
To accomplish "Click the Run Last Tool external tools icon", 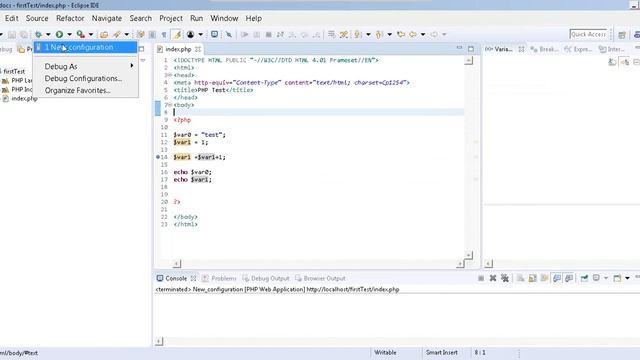I will (x=81, y=34).
